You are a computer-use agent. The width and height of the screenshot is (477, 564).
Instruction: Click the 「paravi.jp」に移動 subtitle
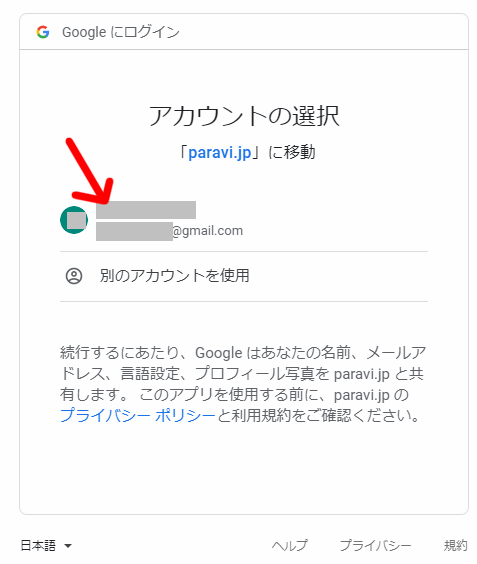(x=246, y=153)
